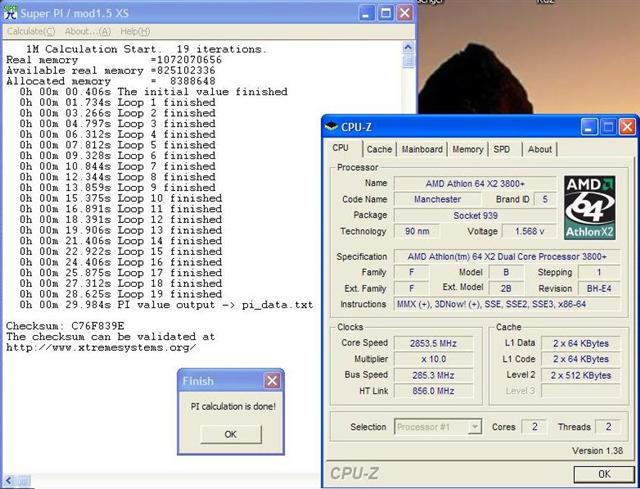Click the 'PI calculation is done!' message
Viewport: 640px width, 489px height.
[x=233, y=407]
